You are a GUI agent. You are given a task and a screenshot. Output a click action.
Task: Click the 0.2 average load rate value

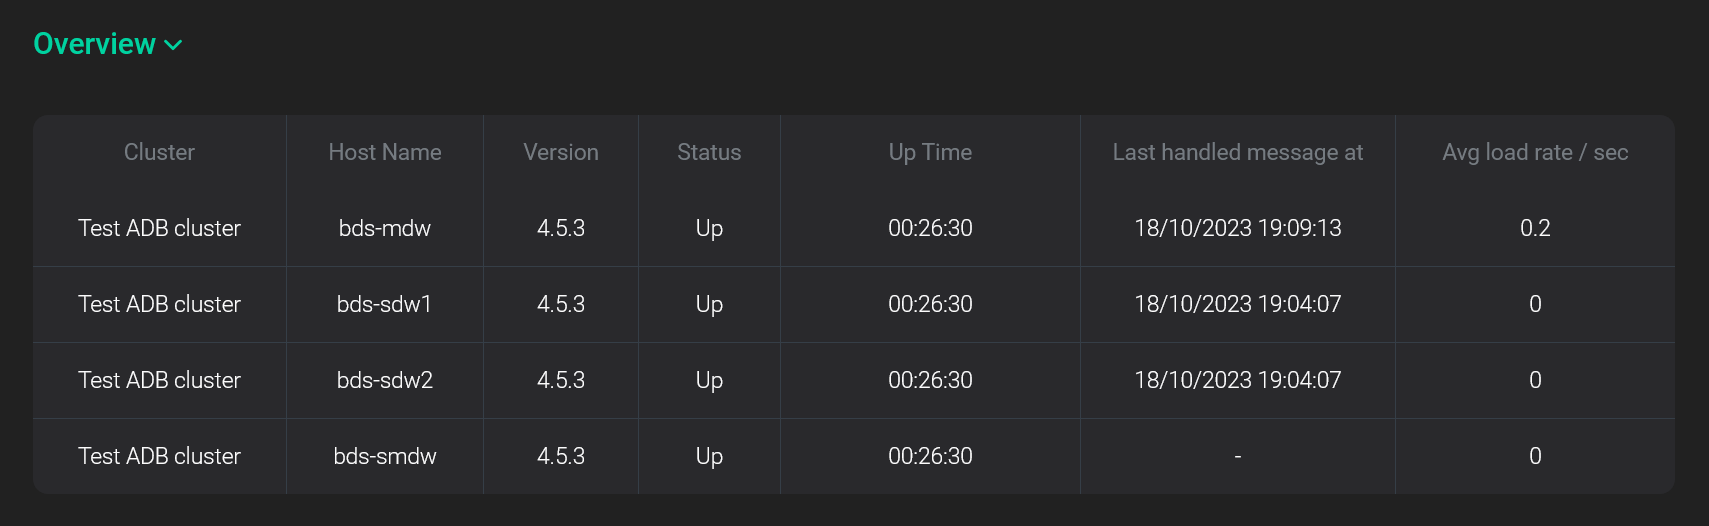coord(1535,228)
